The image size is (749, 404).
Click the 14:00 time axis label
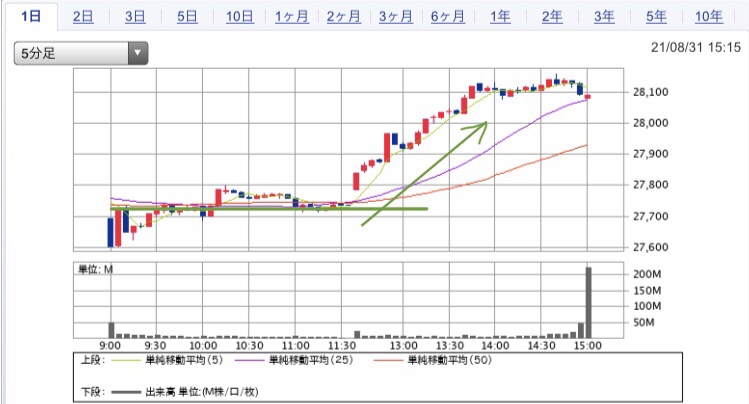(x=495, y=346)
